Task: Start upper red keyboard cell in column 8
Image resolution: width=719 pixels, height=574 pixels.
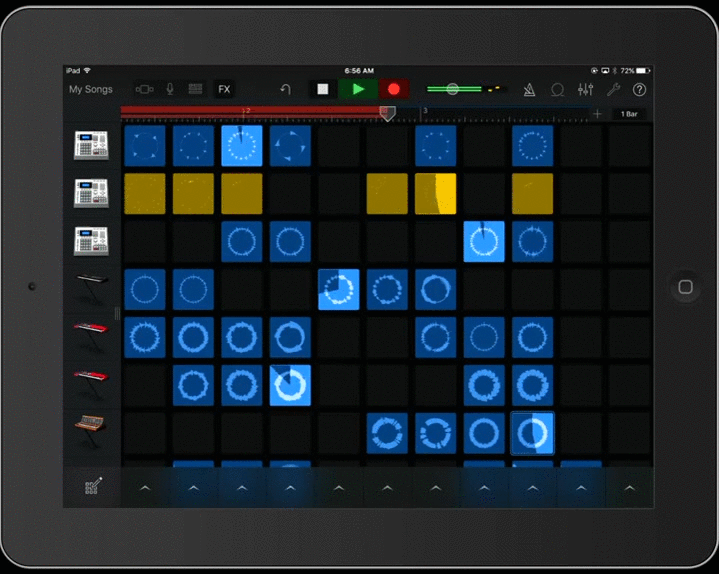Action: coord(484,337)
